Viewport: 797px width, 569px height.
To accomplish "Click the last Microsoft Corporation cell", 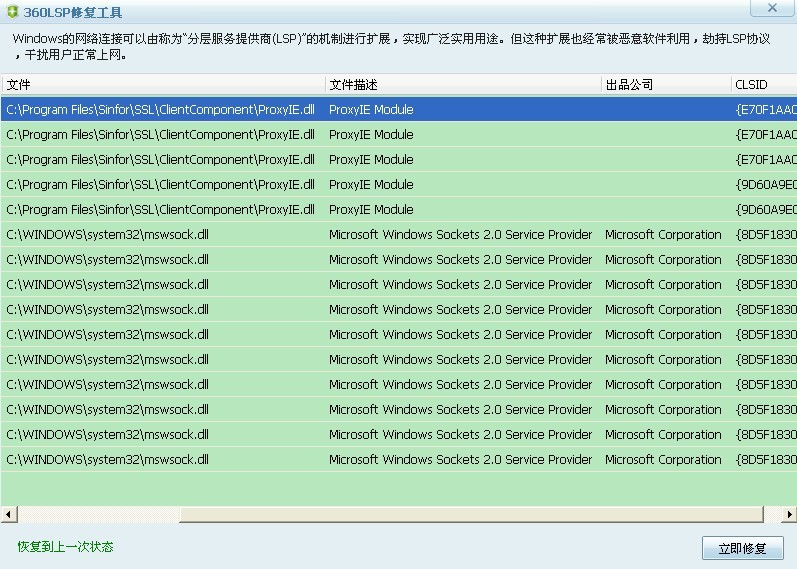I will pos(663,459).
